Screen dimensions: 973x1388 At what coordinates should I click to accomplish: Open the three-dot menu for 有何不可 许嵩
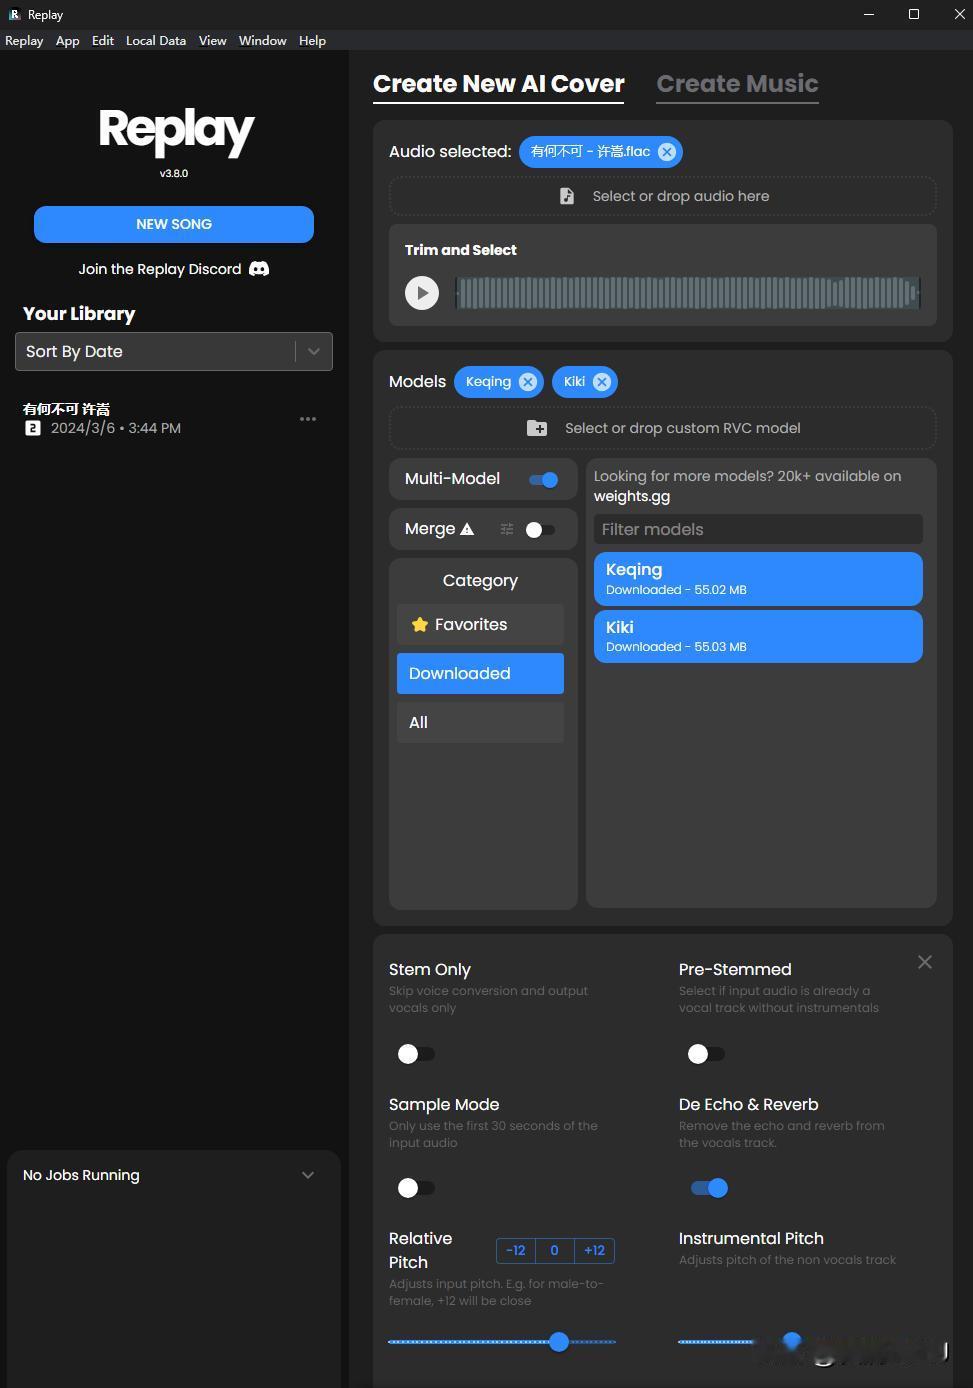pos(308,419)
